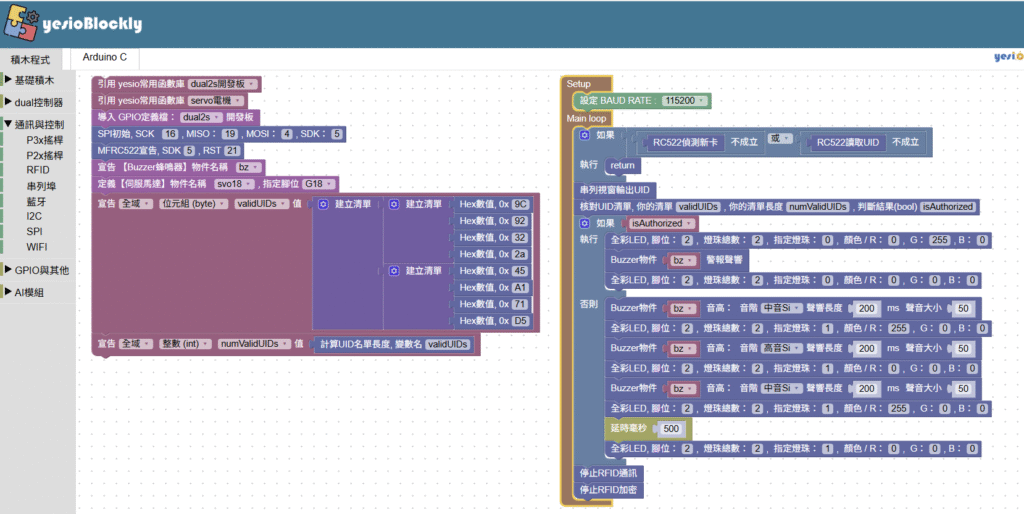The image size is (1024, 514).
Task: Open bz dropdown on 警報聲響 block
Action: 682,260
